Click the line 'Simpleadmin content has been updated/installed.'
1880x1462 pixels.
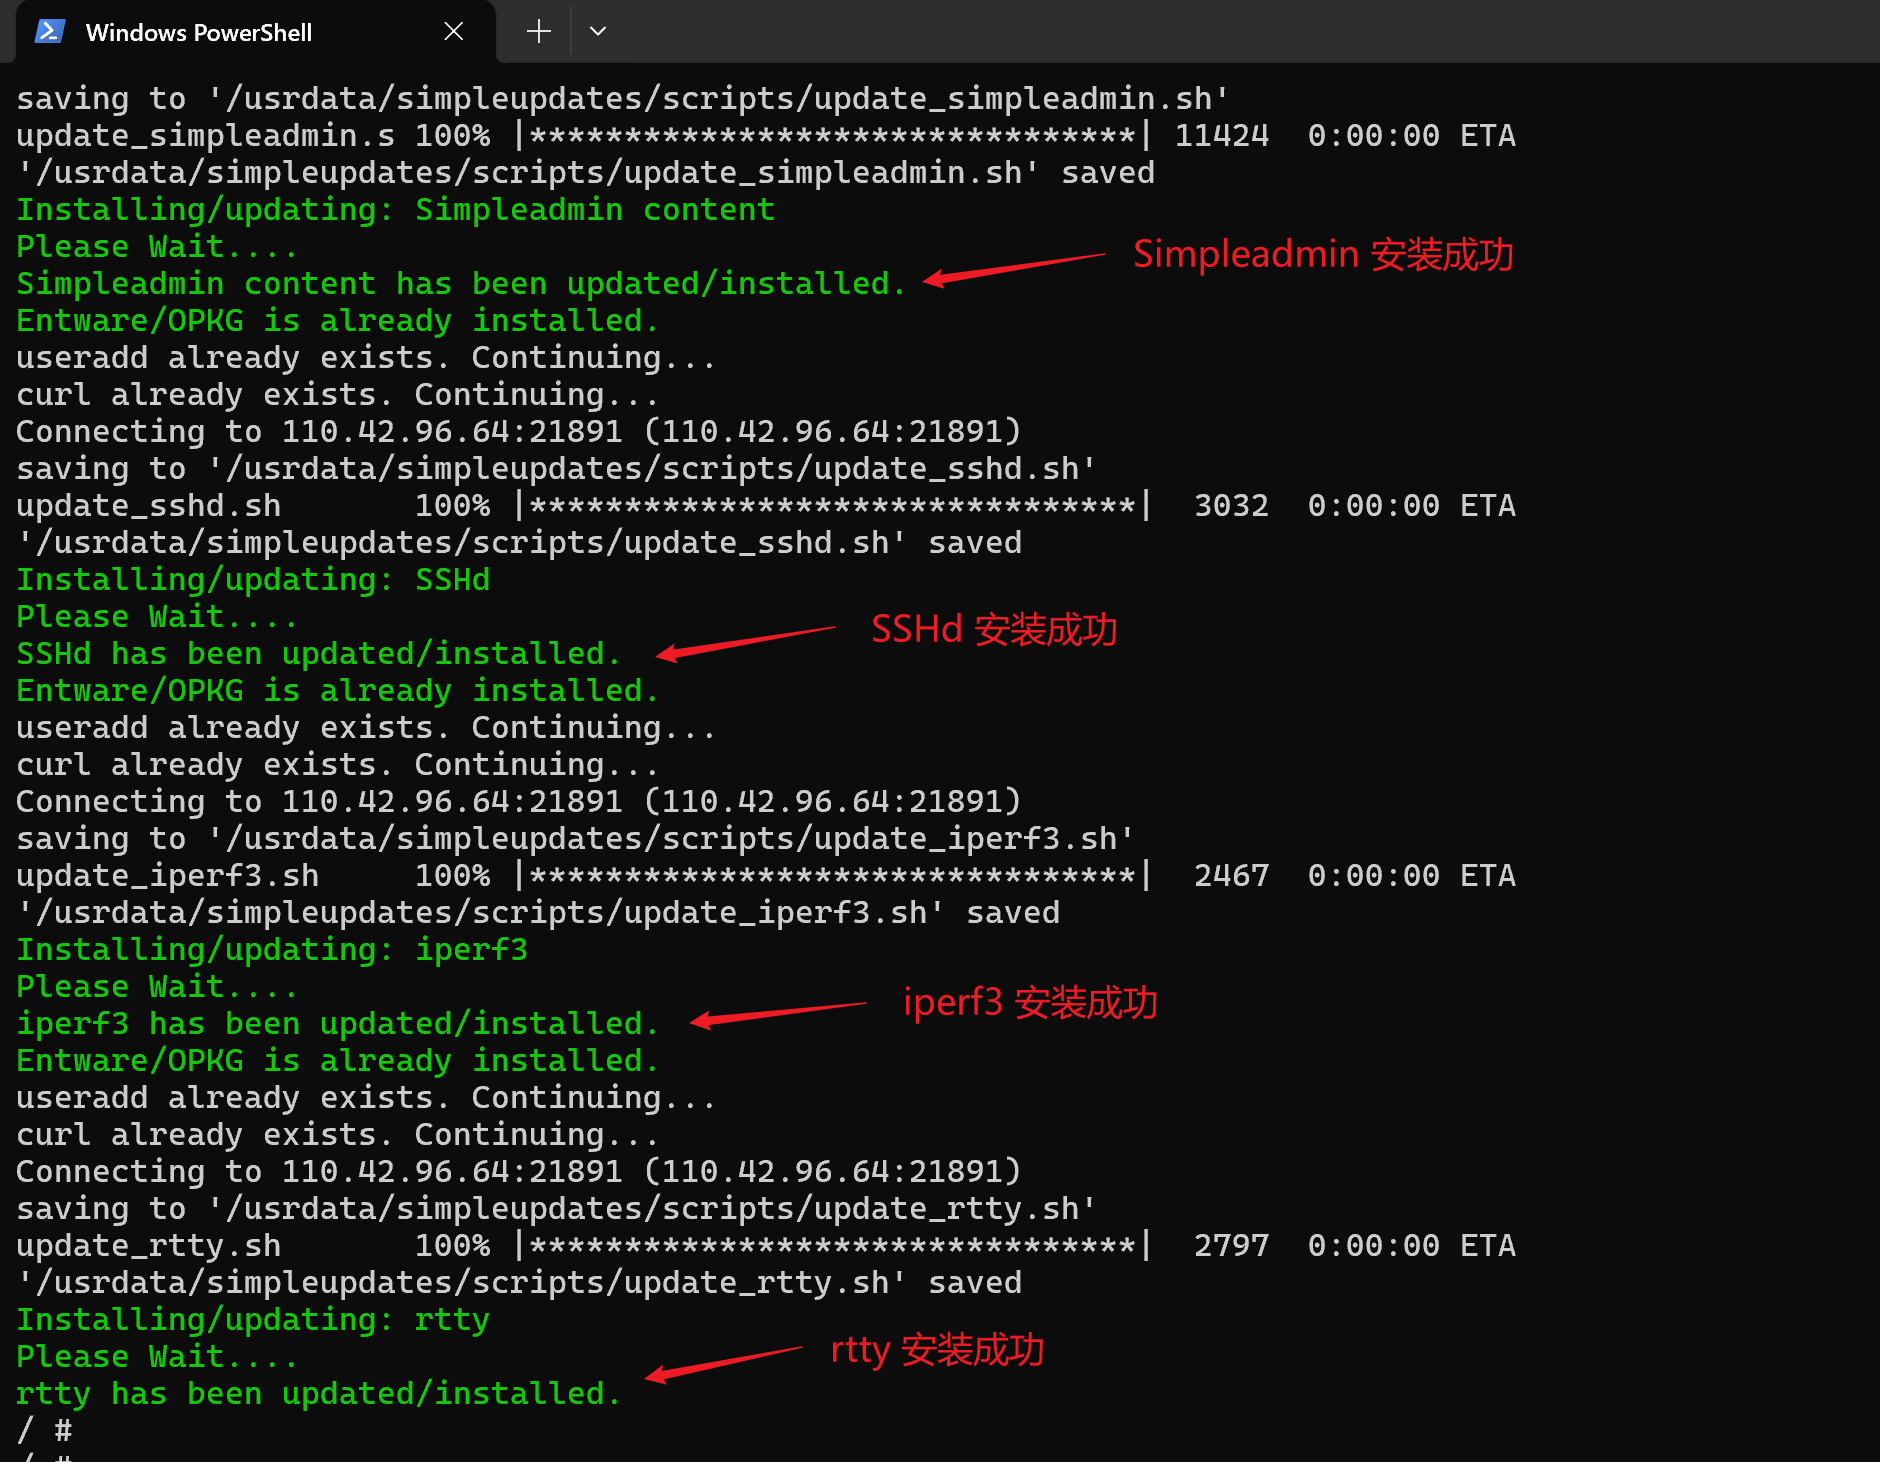coord(461,284)
